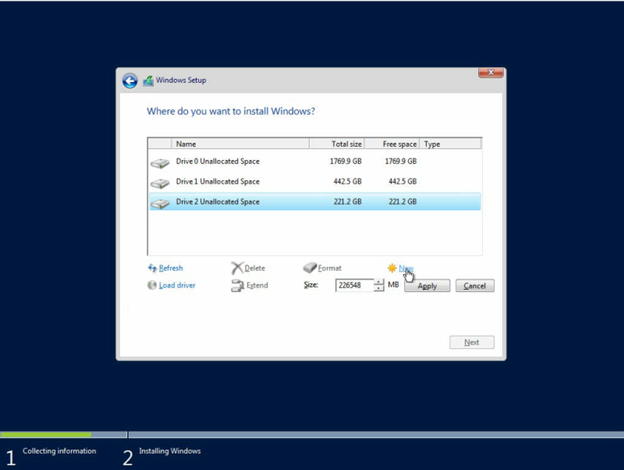Increase size with the spinner up arrow
Viewport: 624px width, 470px height.
379,282
